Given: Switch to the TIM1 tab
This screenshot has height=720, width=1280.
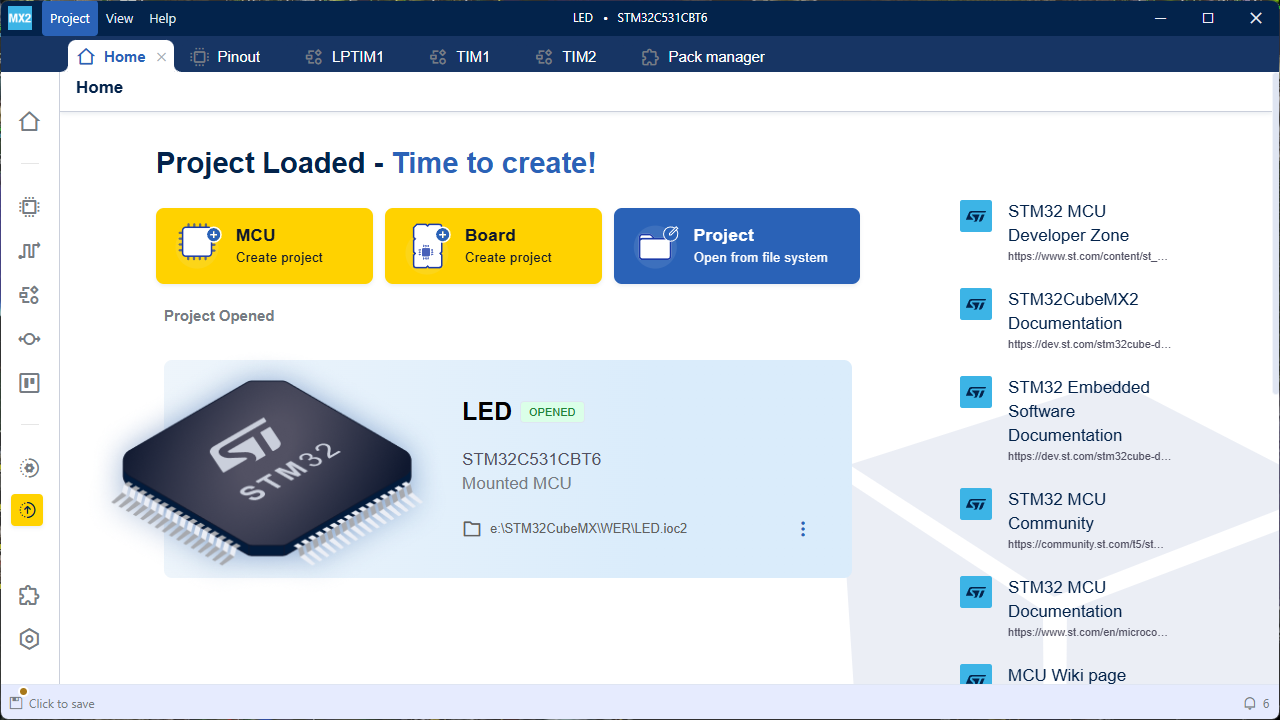Looking at the screenshot, I should coord(460,57).
